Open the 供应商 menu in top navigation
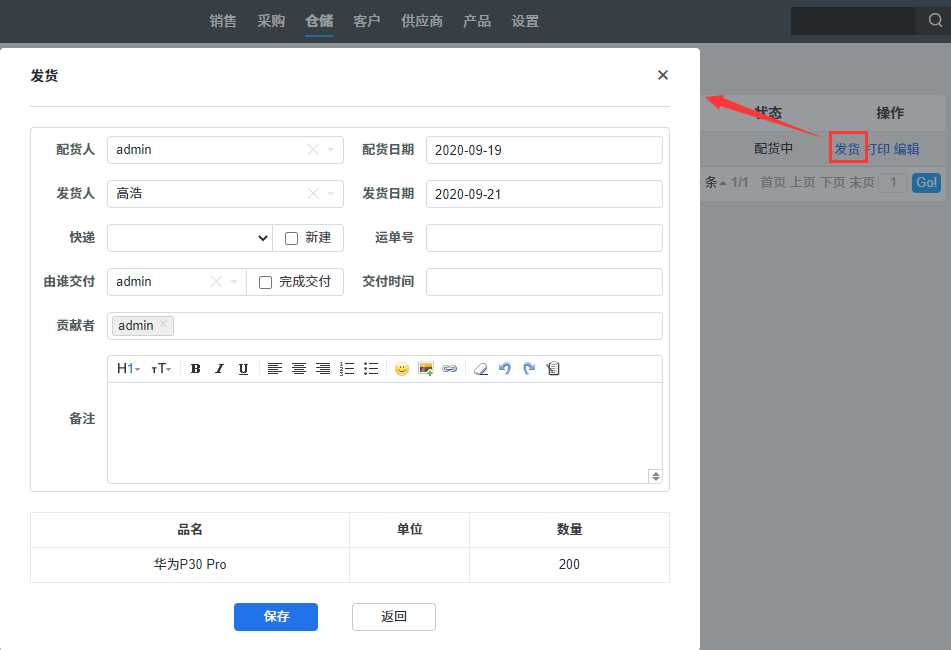Screen dimensions: 951x650 (x=422, y=21)
